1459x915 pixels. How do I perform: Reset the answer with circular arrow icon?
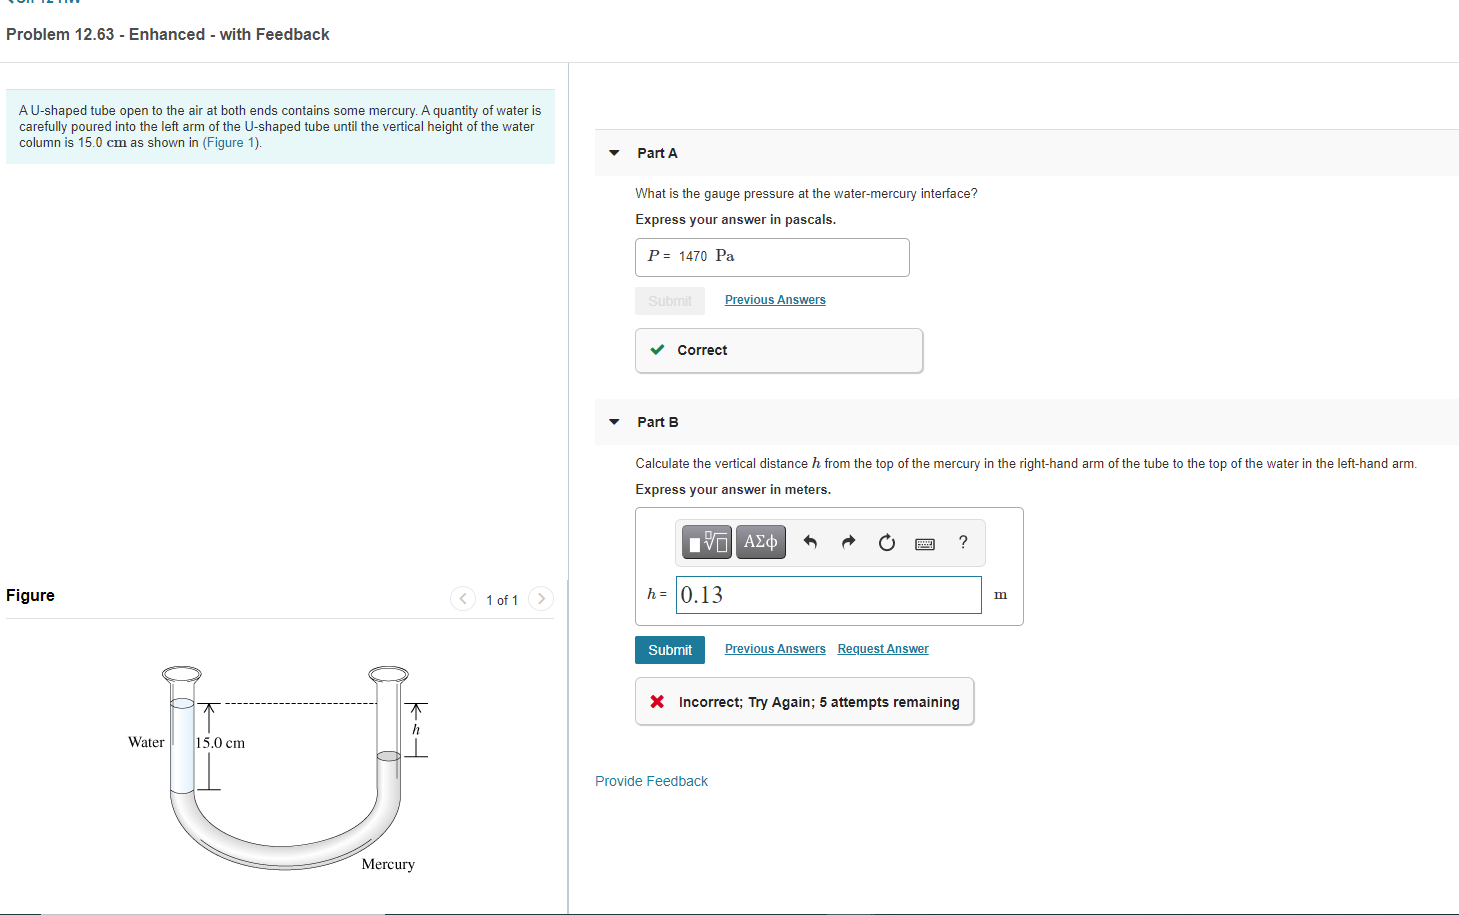coord(886,542)
